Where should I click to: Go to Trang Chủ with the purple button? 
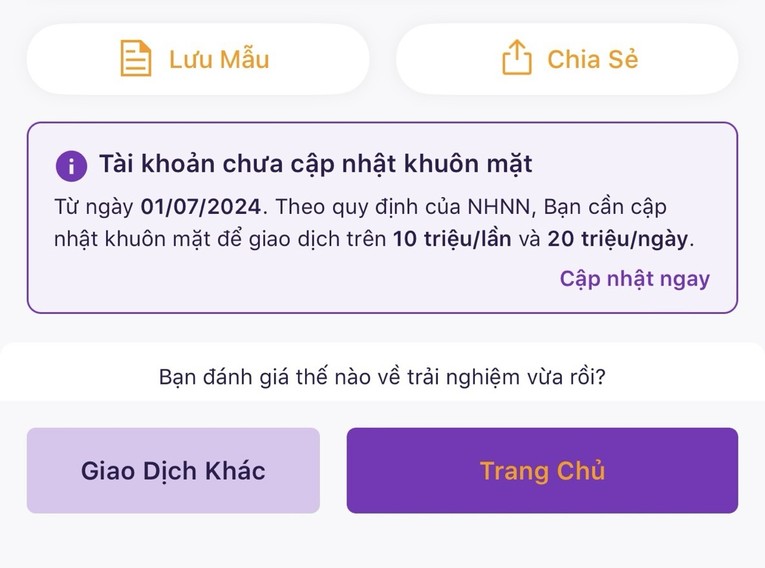[x=542, y=470]
